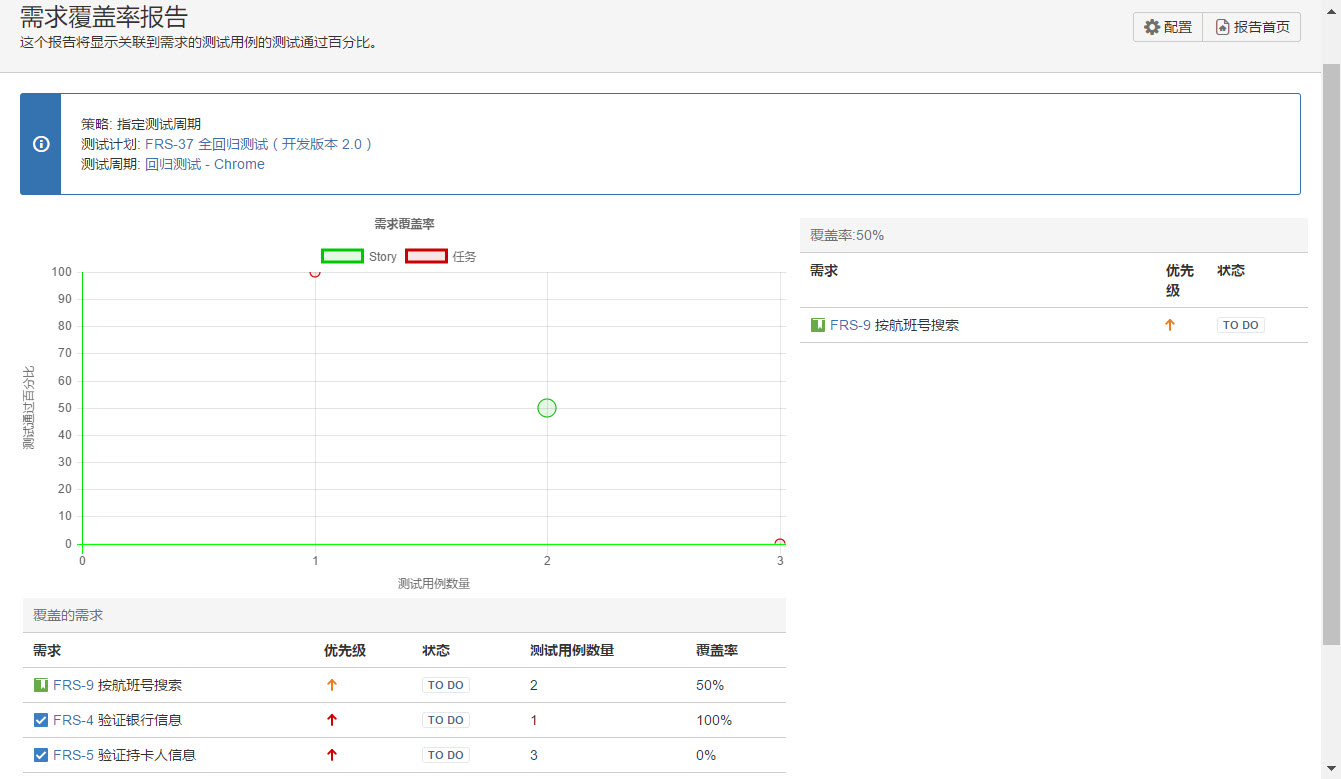Go to 报告首页 report home

[x=1252, y=27]
